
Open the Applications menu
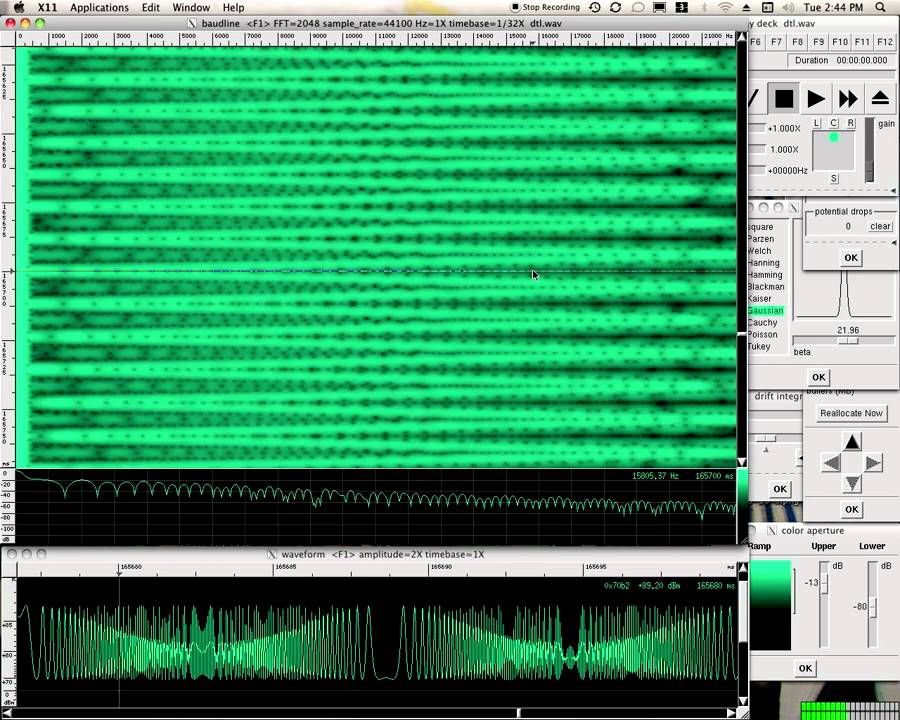tap(99, 7)
